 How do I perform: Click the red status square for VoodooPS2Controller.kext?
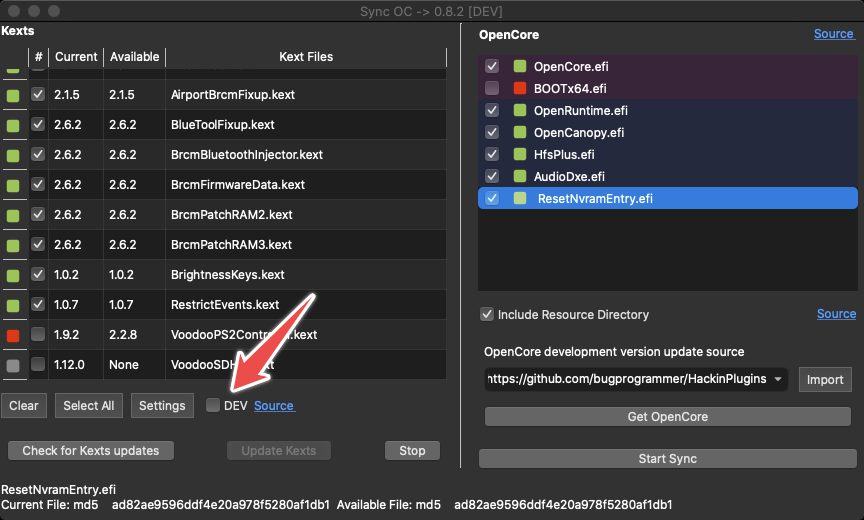[x=13, y=335]
